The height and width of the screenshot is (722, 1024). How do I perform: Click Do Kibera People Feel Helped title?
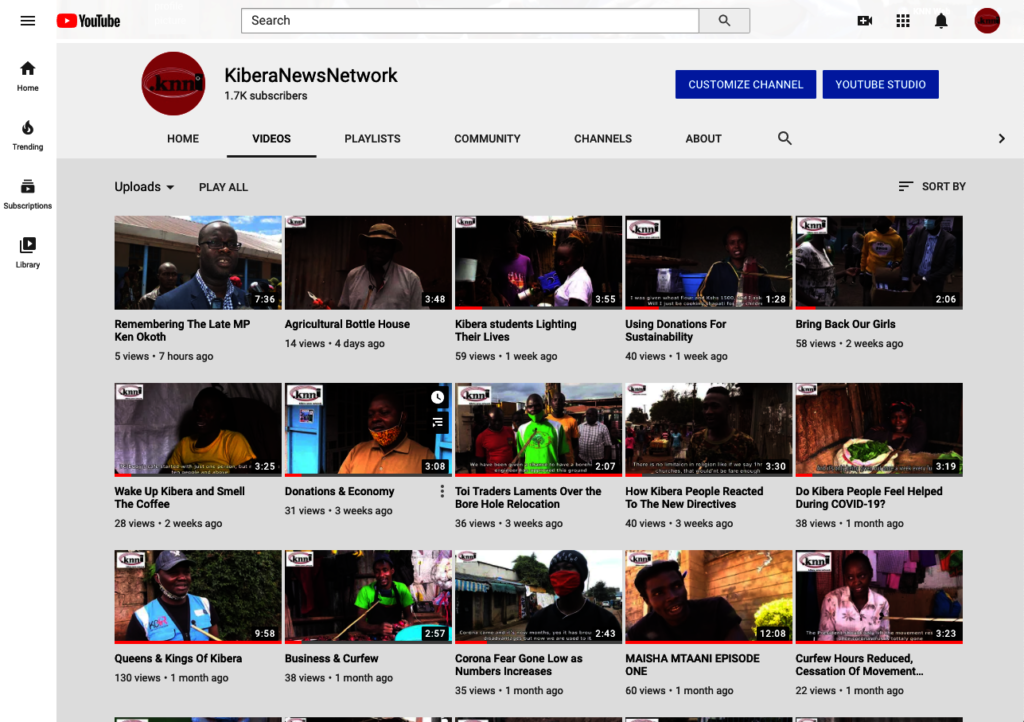(869, 497)
